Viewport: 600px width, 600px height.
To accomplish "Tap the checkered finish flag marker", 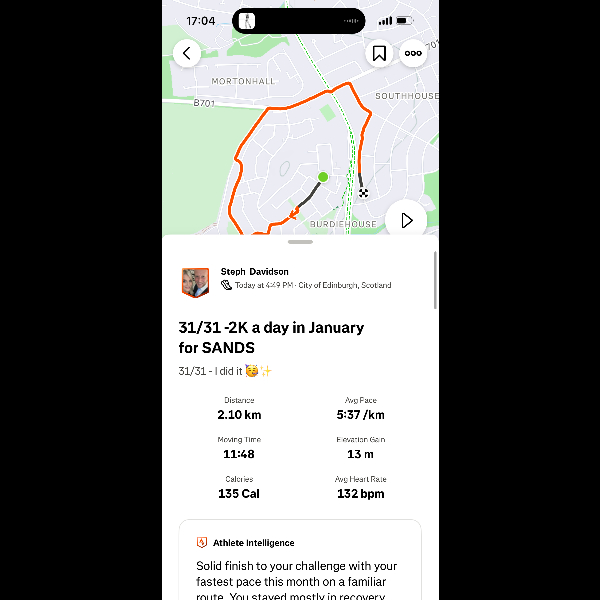I will (363, 193).
